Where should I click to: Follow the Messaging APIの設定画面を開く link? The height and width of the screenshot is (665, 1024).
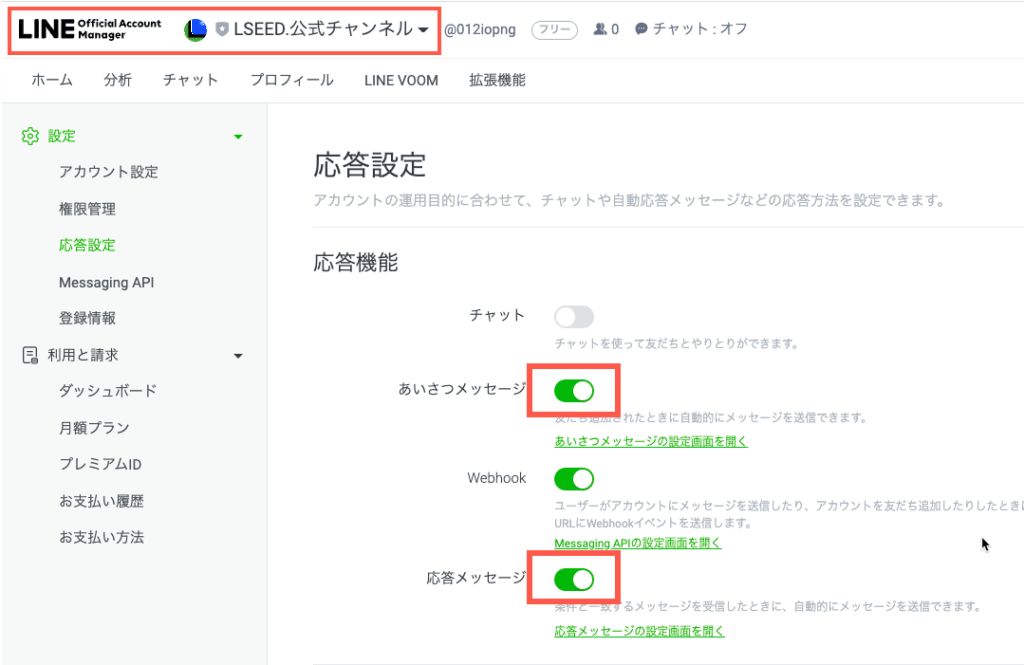pos(637,543)
